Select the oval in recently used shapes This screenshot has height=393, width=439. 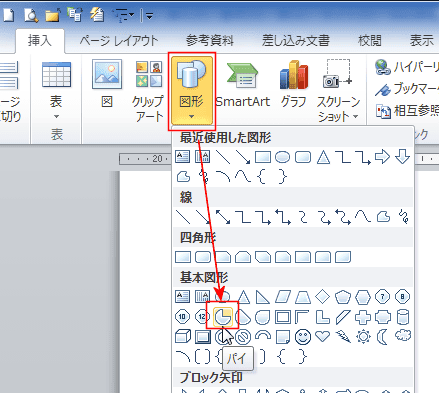282,157
